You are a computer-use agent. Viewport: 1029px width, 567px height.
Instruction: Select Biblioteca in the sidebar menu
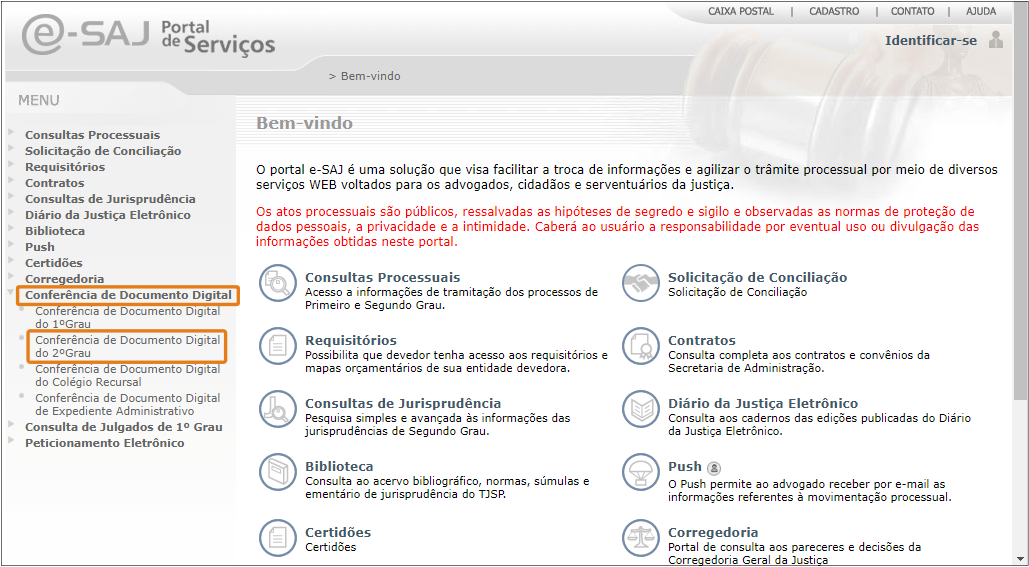(55, 231)
